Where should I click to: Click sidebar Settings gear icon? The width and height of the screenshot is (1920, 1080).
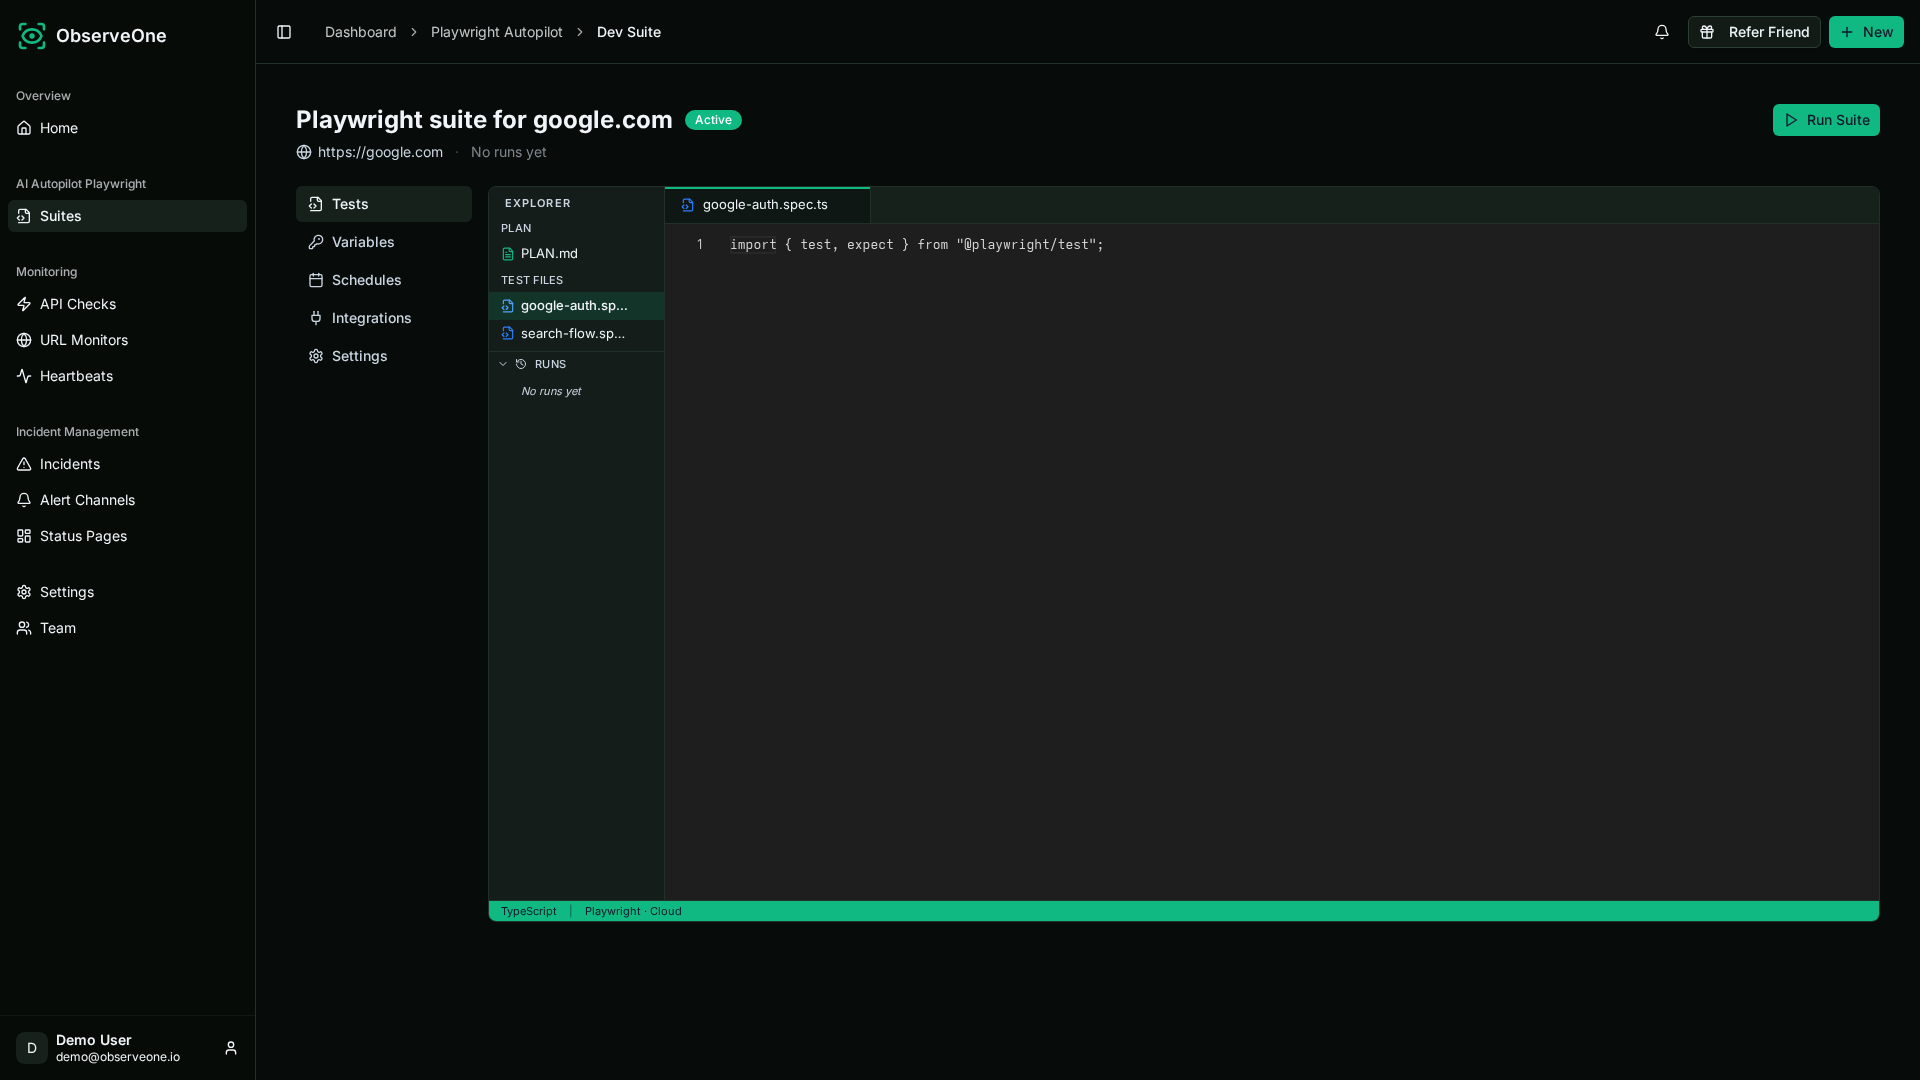[24, 592]
